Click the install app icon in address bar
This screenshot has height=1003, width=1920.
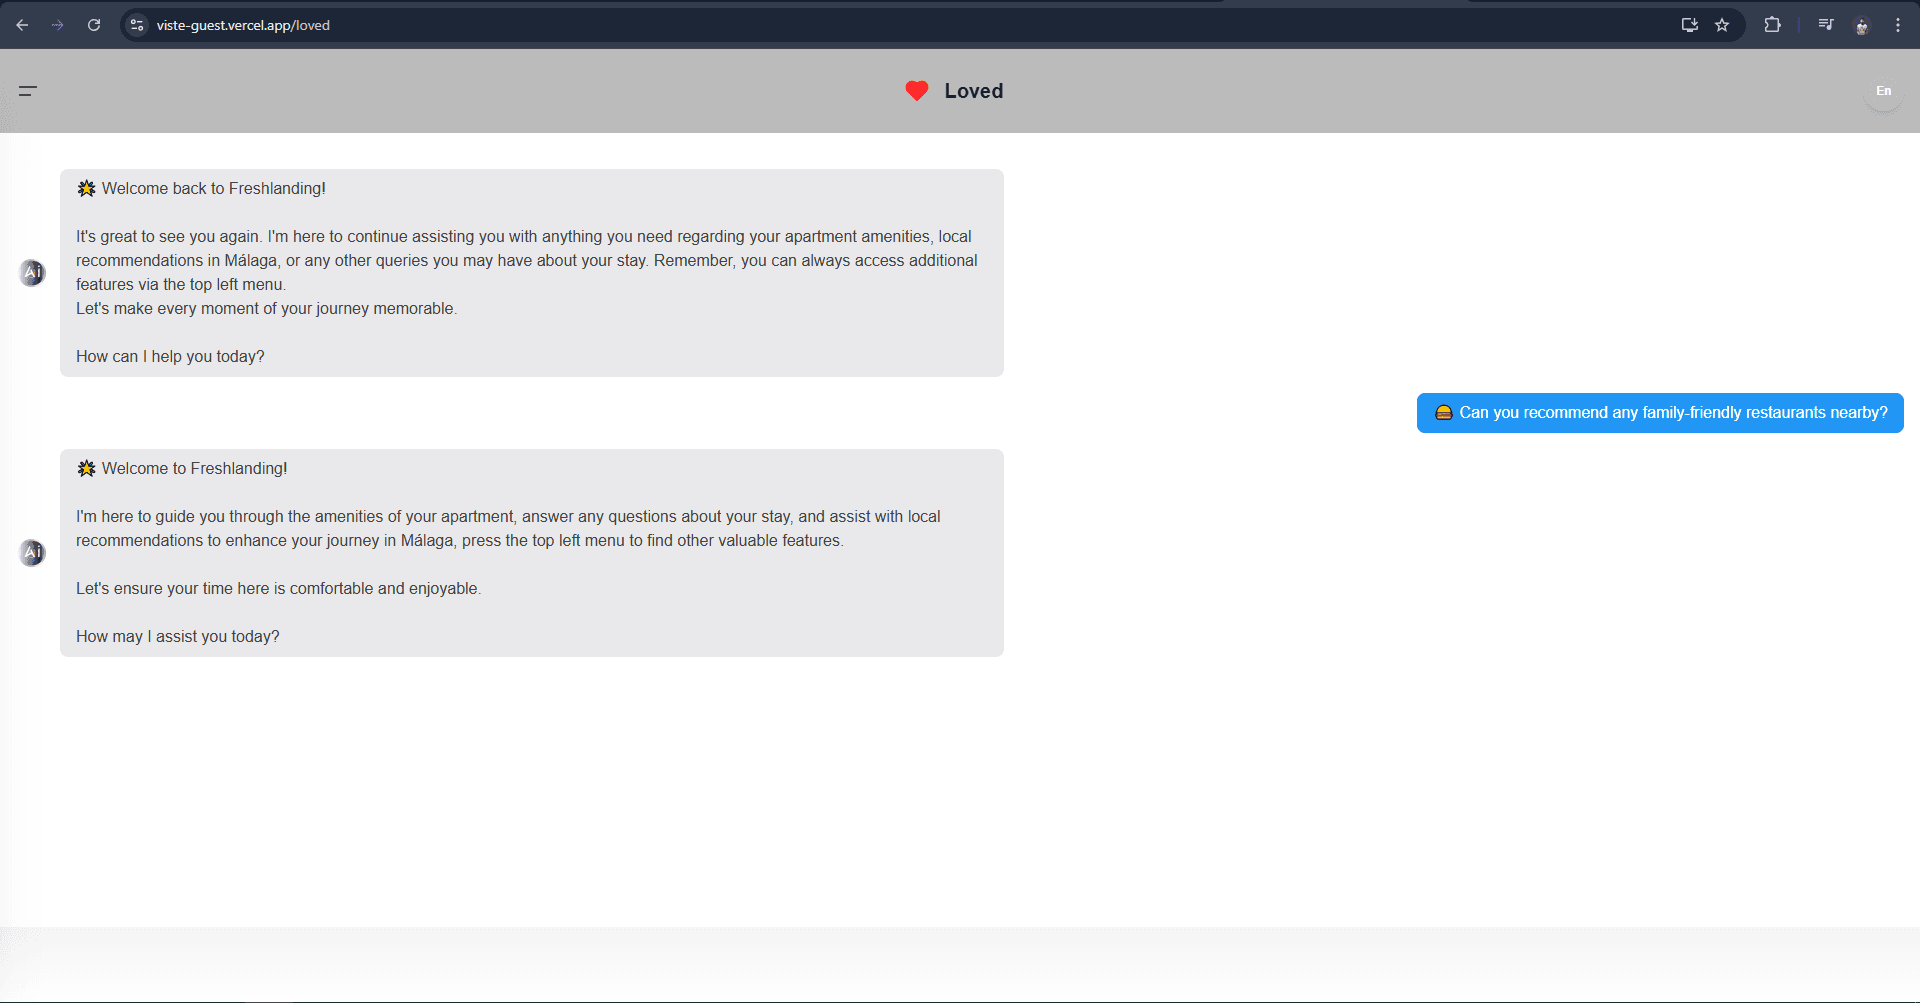pyautogui.click(x=1688, y=25)
